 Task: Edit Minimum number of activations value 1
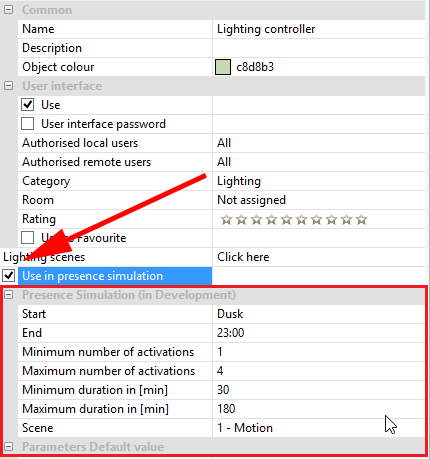(220, 352)
